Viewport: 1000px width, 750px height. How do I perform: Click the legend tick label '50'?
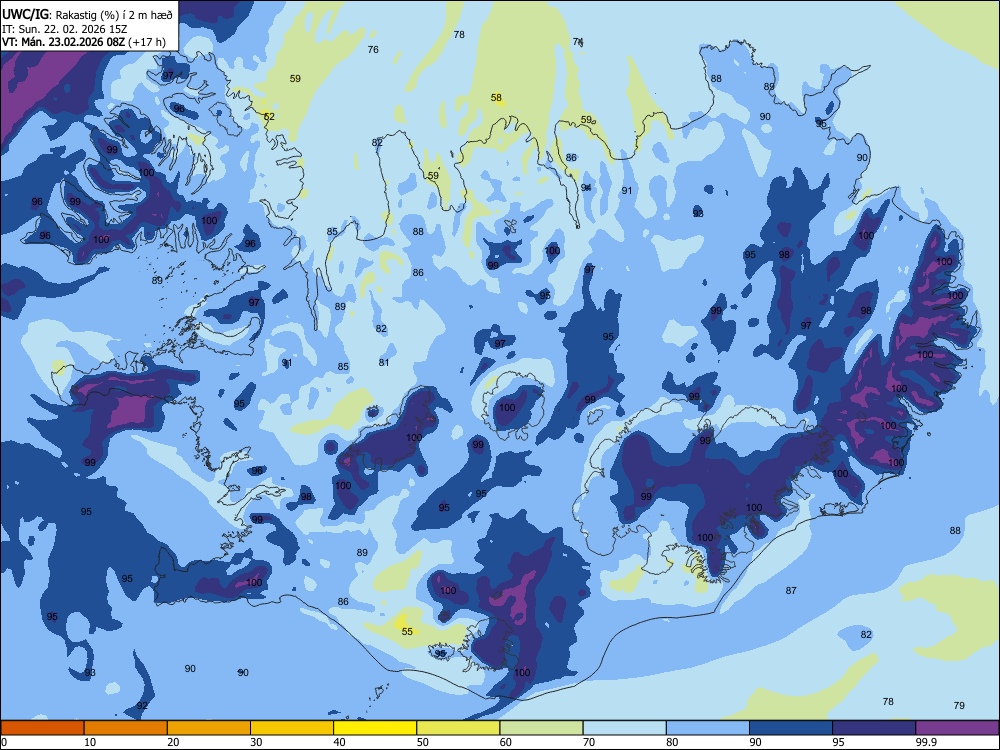[422, 742]
